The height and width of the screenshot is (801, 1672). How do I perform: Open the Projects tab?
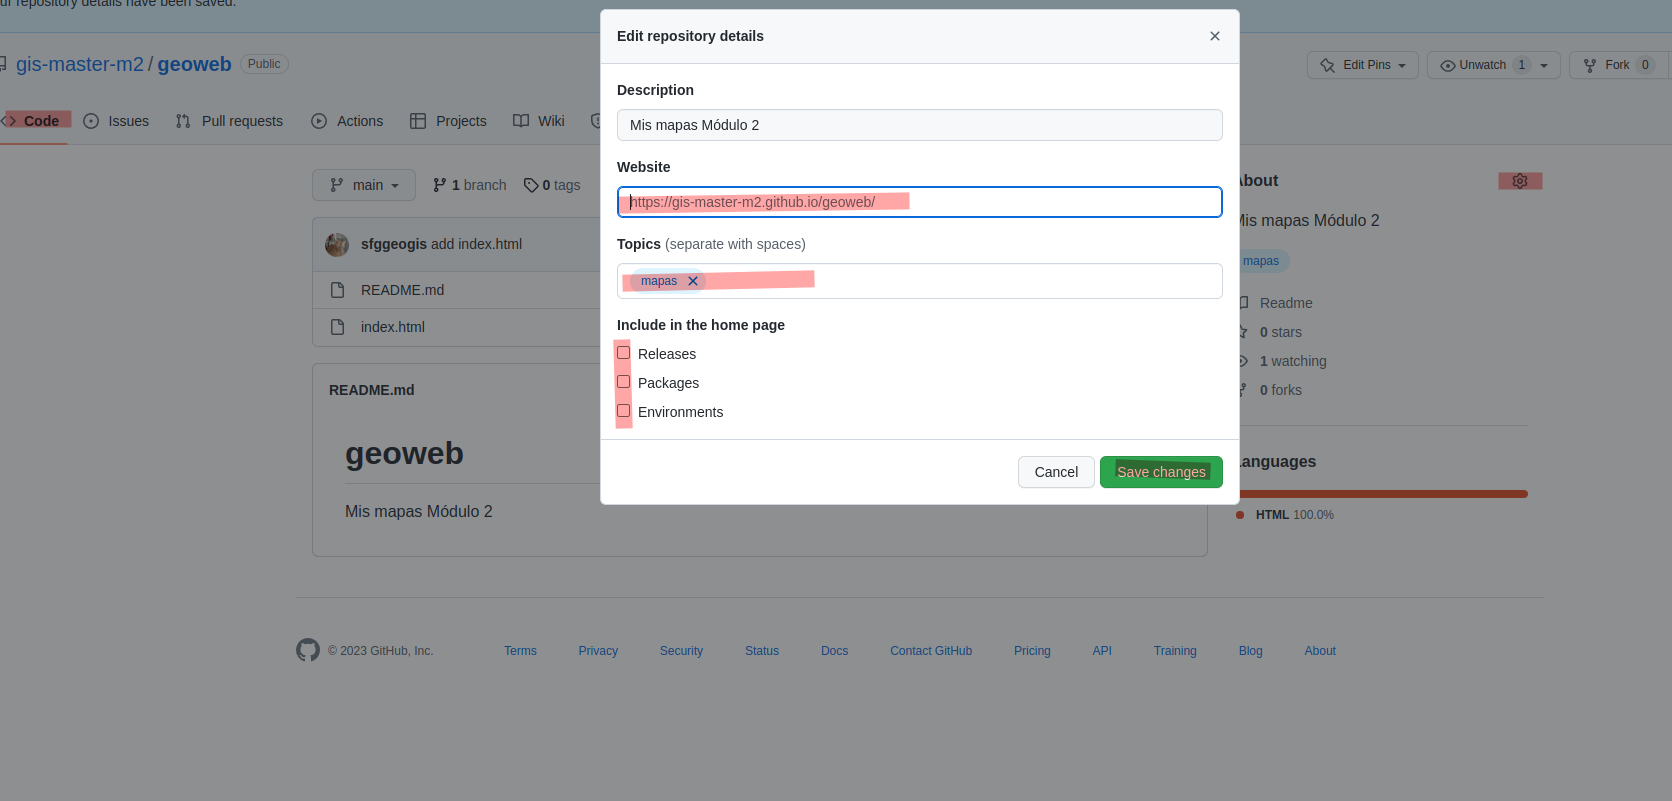(x=448, y=121)
